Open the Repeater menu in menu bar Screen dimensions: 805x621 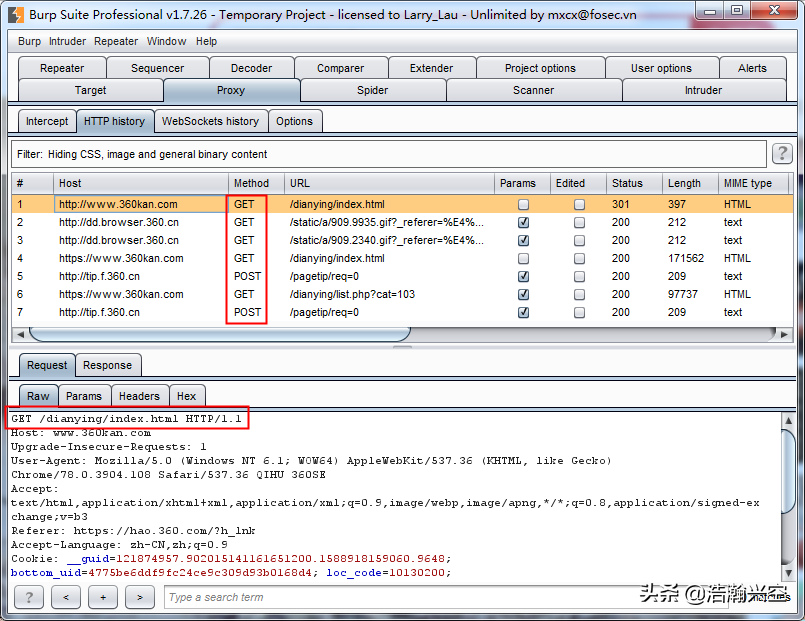click(x=116, y=41)
